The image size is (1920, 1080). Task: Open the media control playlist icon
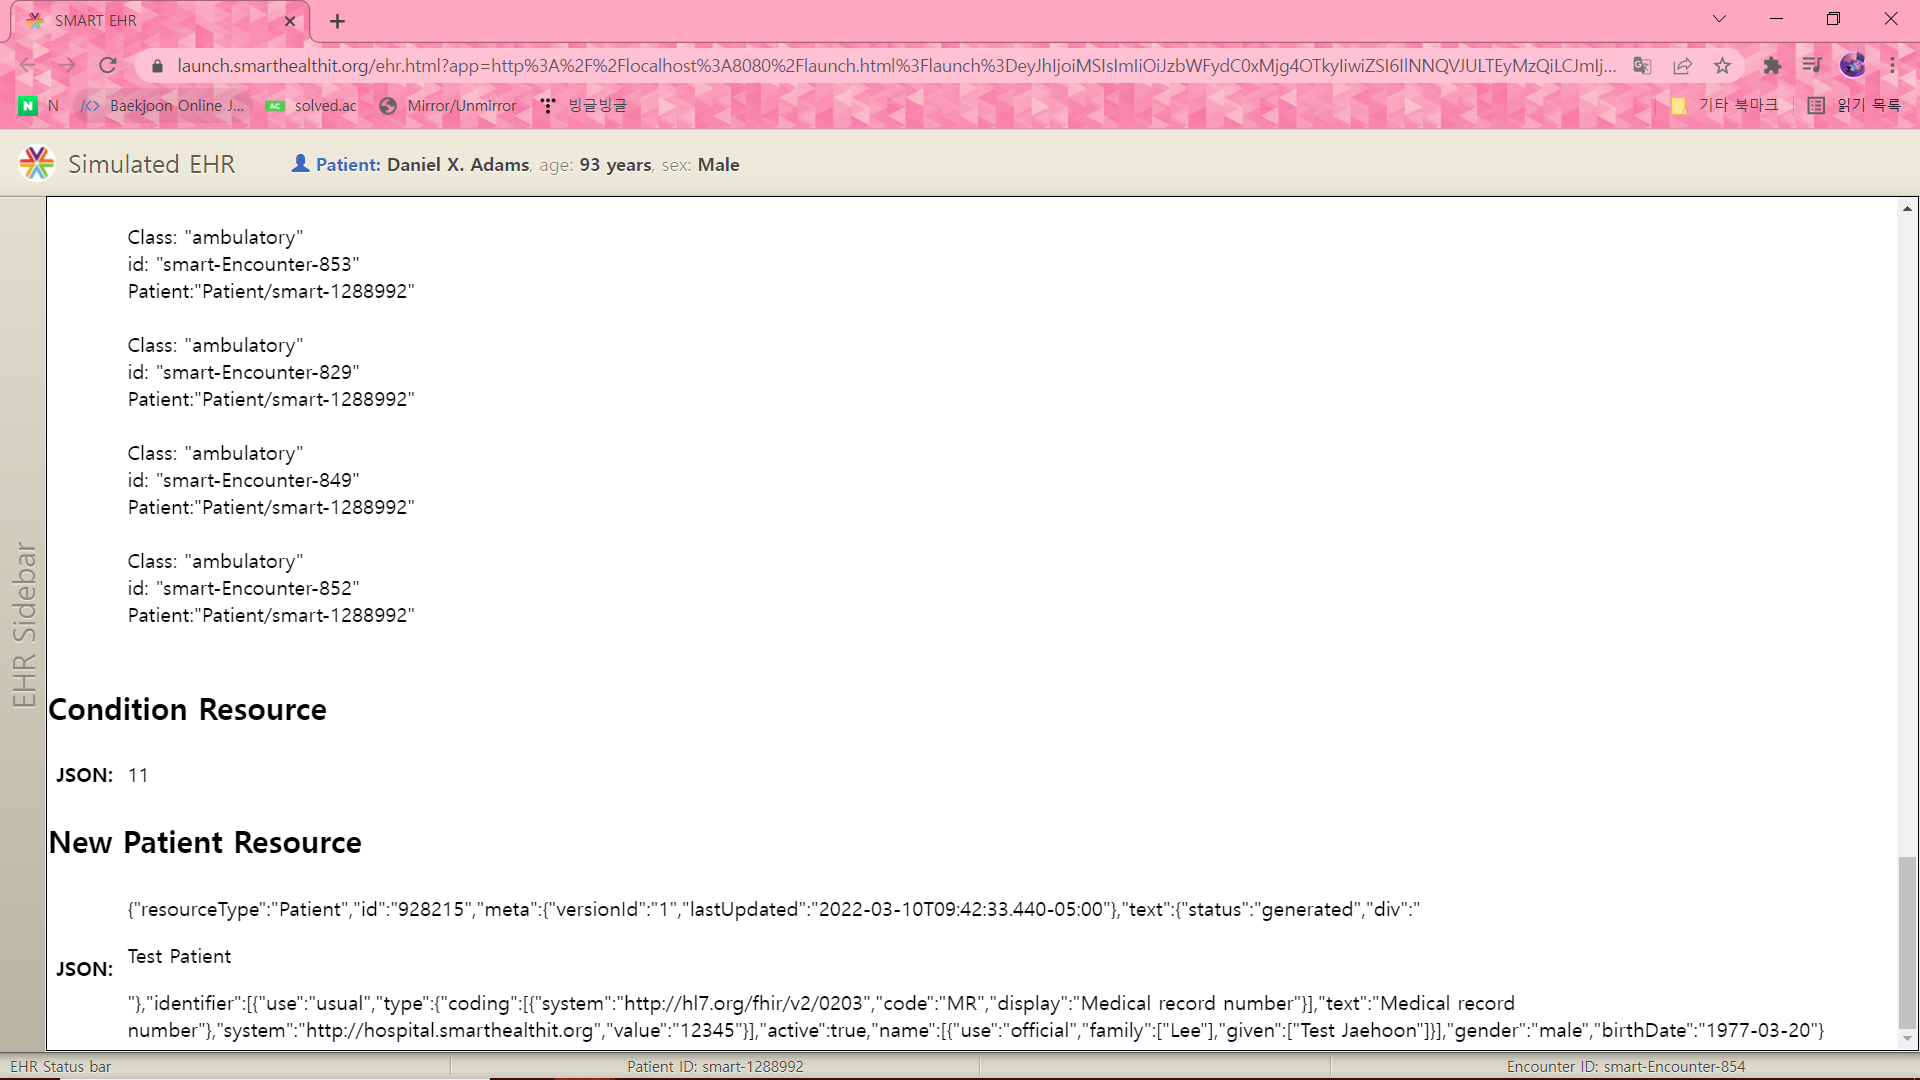tap(1812, 66)
